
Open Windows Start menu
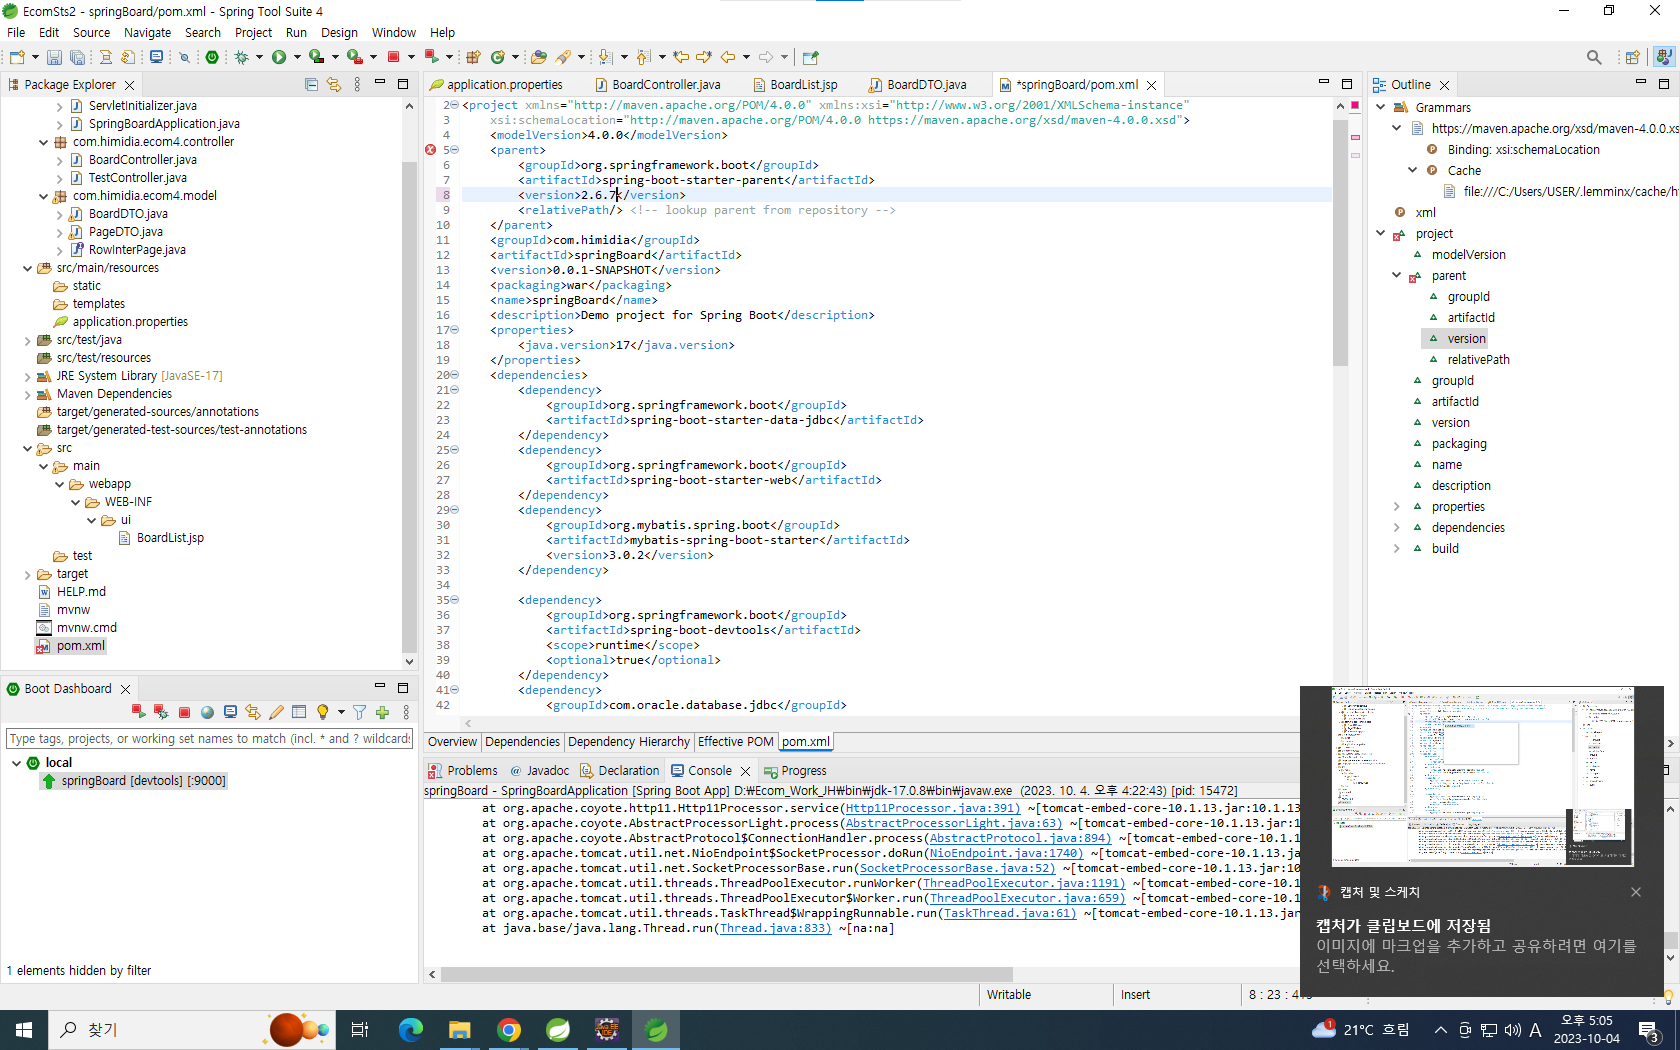tap(24, 1030)
